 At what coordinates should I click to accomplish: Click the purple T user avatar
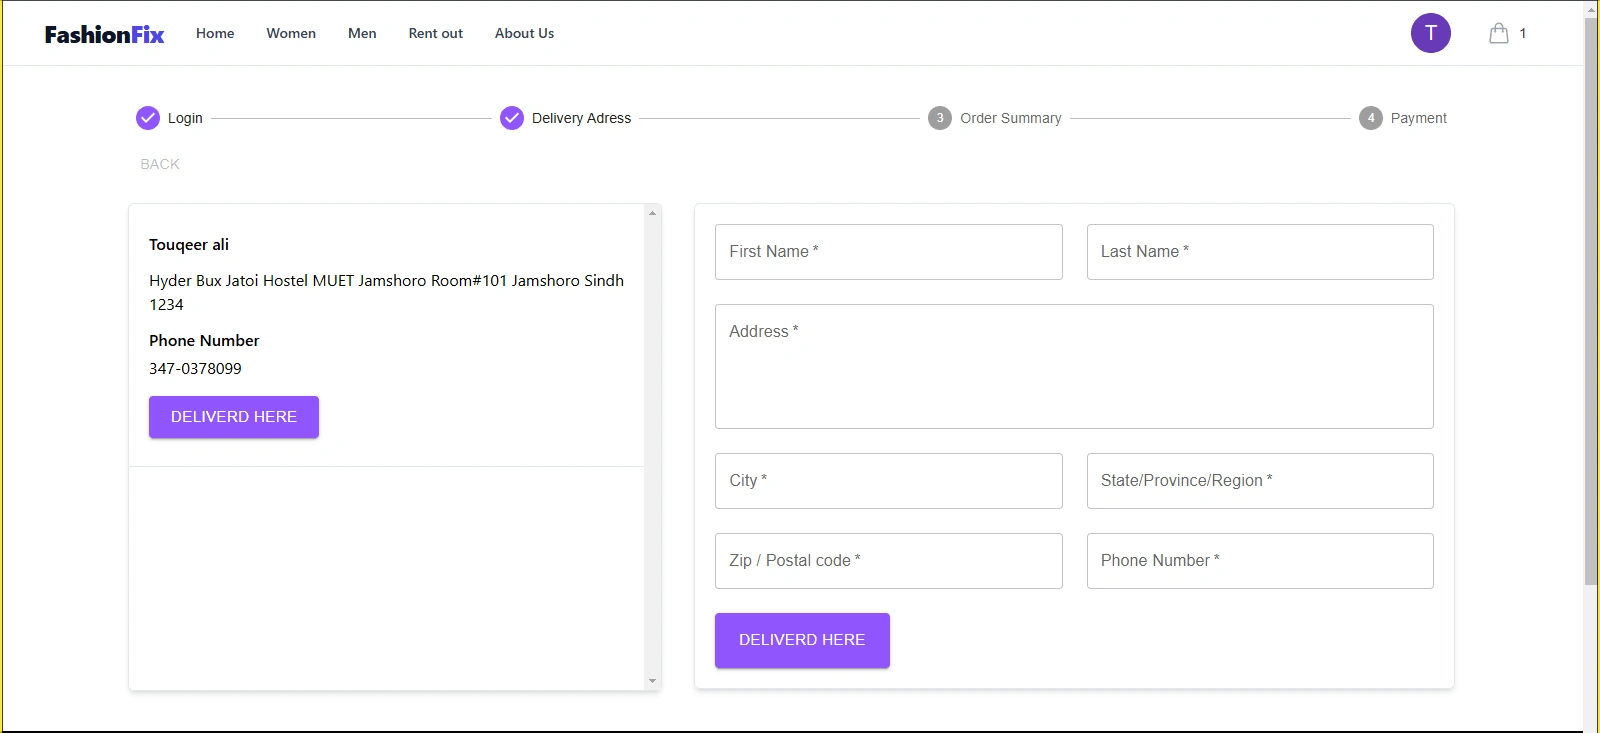point(1430,33)
